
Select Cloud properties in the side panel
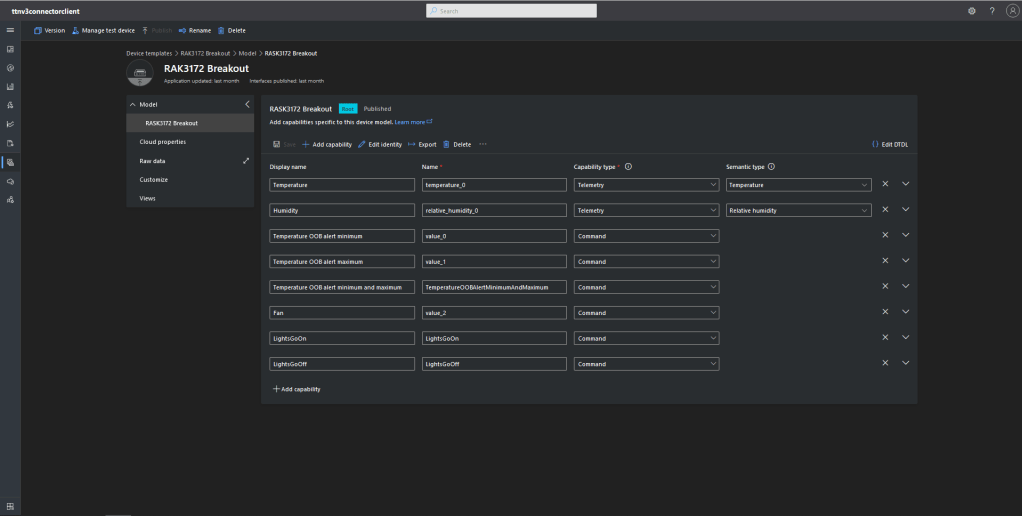163,142
